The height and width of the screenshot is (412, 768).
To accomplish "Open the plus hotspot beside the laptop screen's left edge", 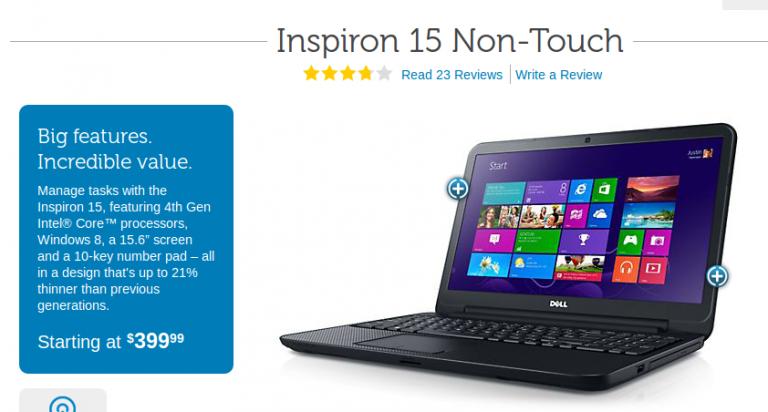I will tap(457, 189).
